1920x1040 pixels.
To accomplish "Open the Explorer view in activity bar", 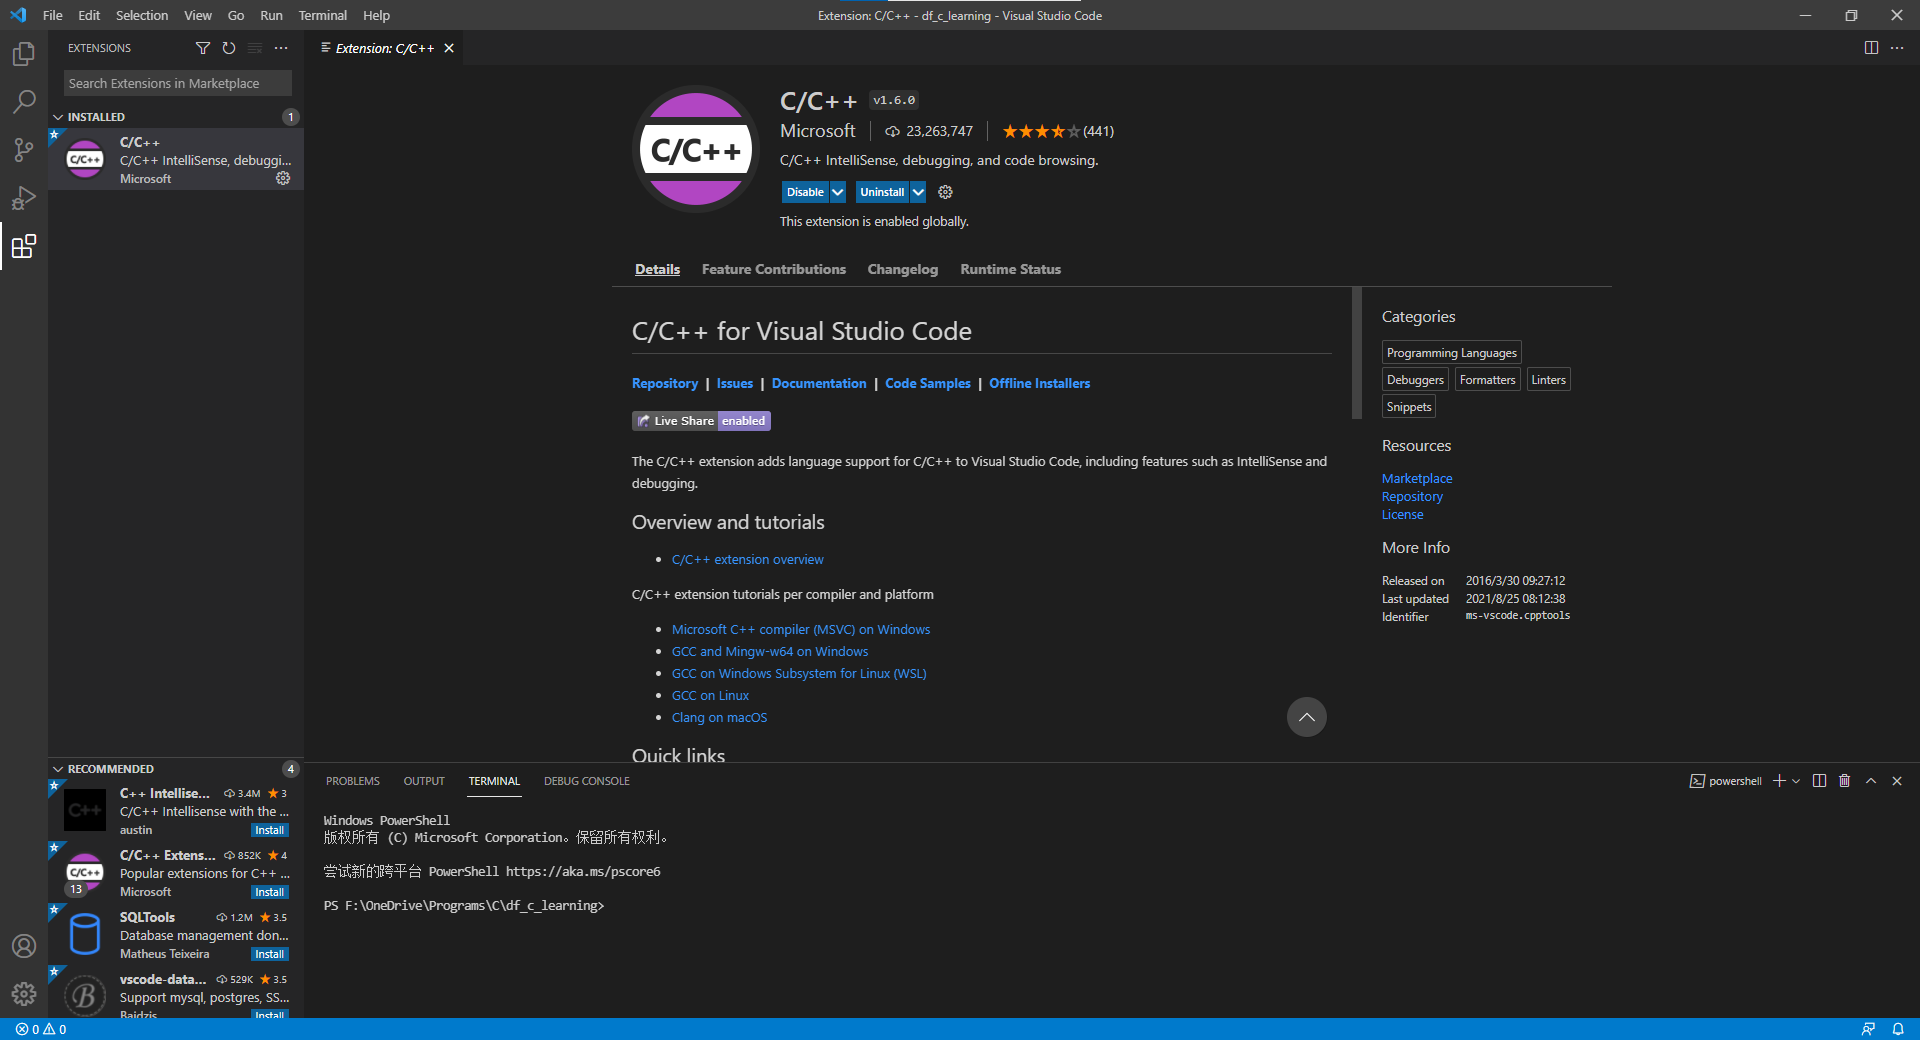I will pyautogui.click(x=24, y=54).
